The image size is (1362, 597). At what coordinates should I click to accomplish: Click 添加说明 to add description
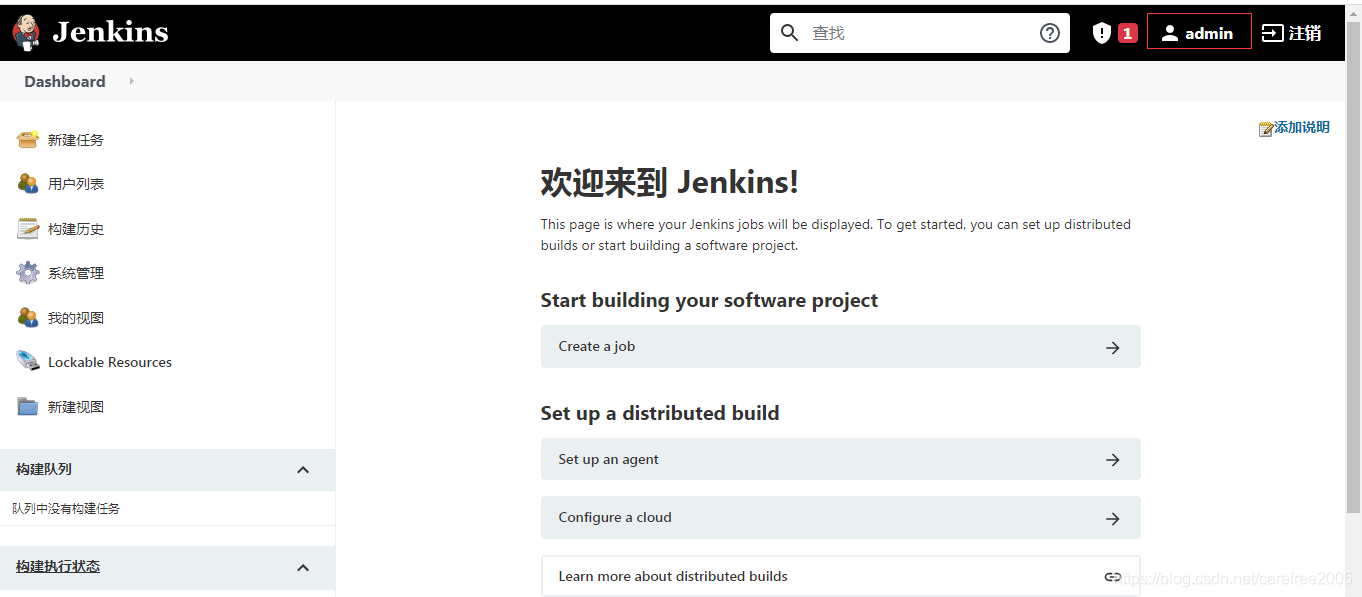[1302, 127]
